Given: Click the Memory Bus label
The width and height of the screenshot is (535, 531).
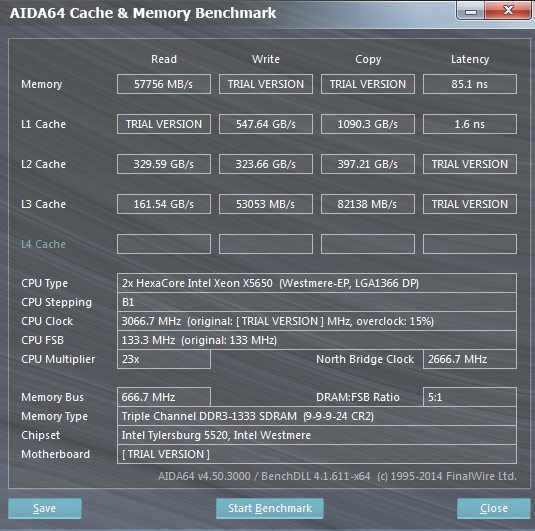Looking at the screenshot, I should click(x=52, y=397).
